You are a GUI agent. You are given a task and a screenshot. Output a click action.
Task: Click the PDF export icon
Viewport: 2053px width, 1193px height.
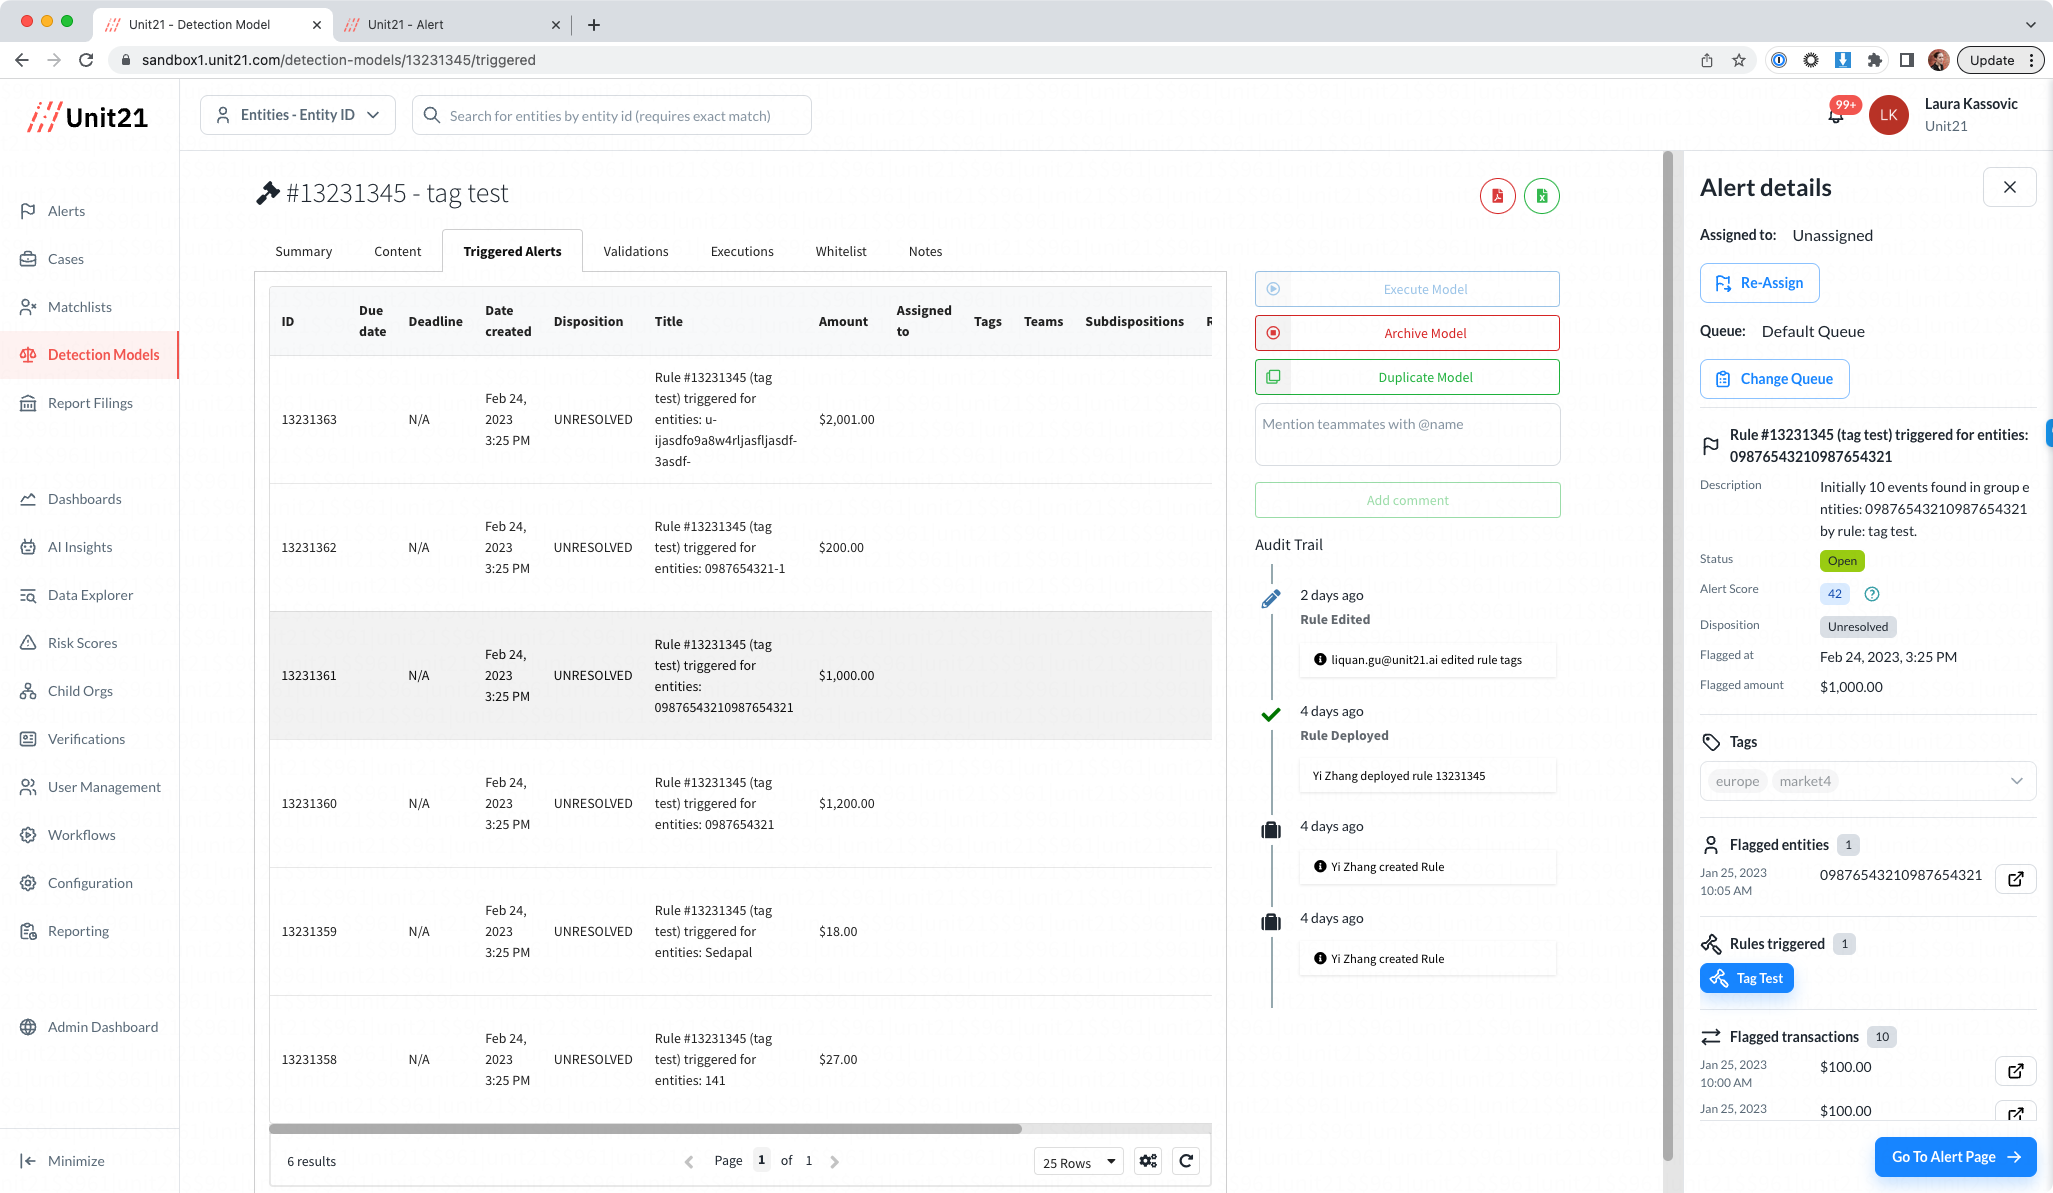click(x=1497, y=196)
